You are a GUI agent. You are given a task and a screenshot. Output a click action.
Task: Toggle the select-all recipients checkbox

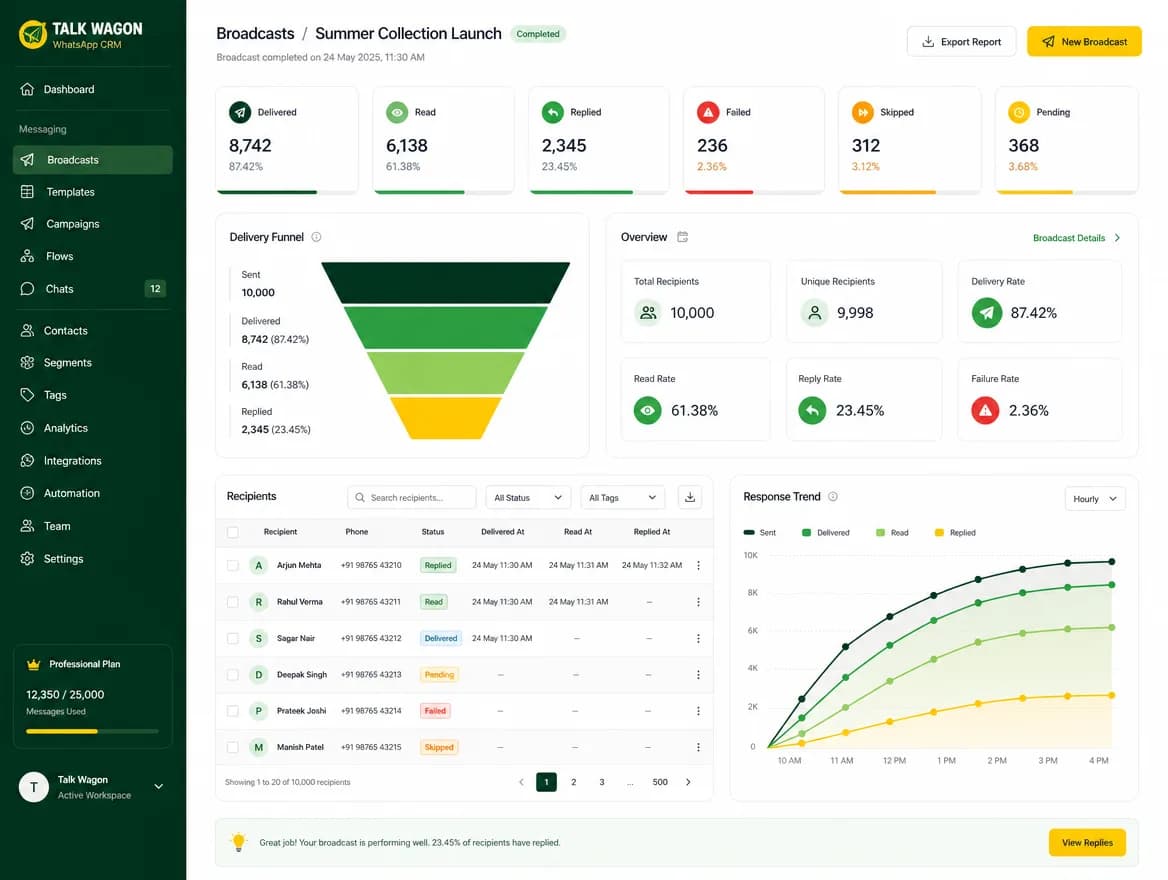(232, 532)
